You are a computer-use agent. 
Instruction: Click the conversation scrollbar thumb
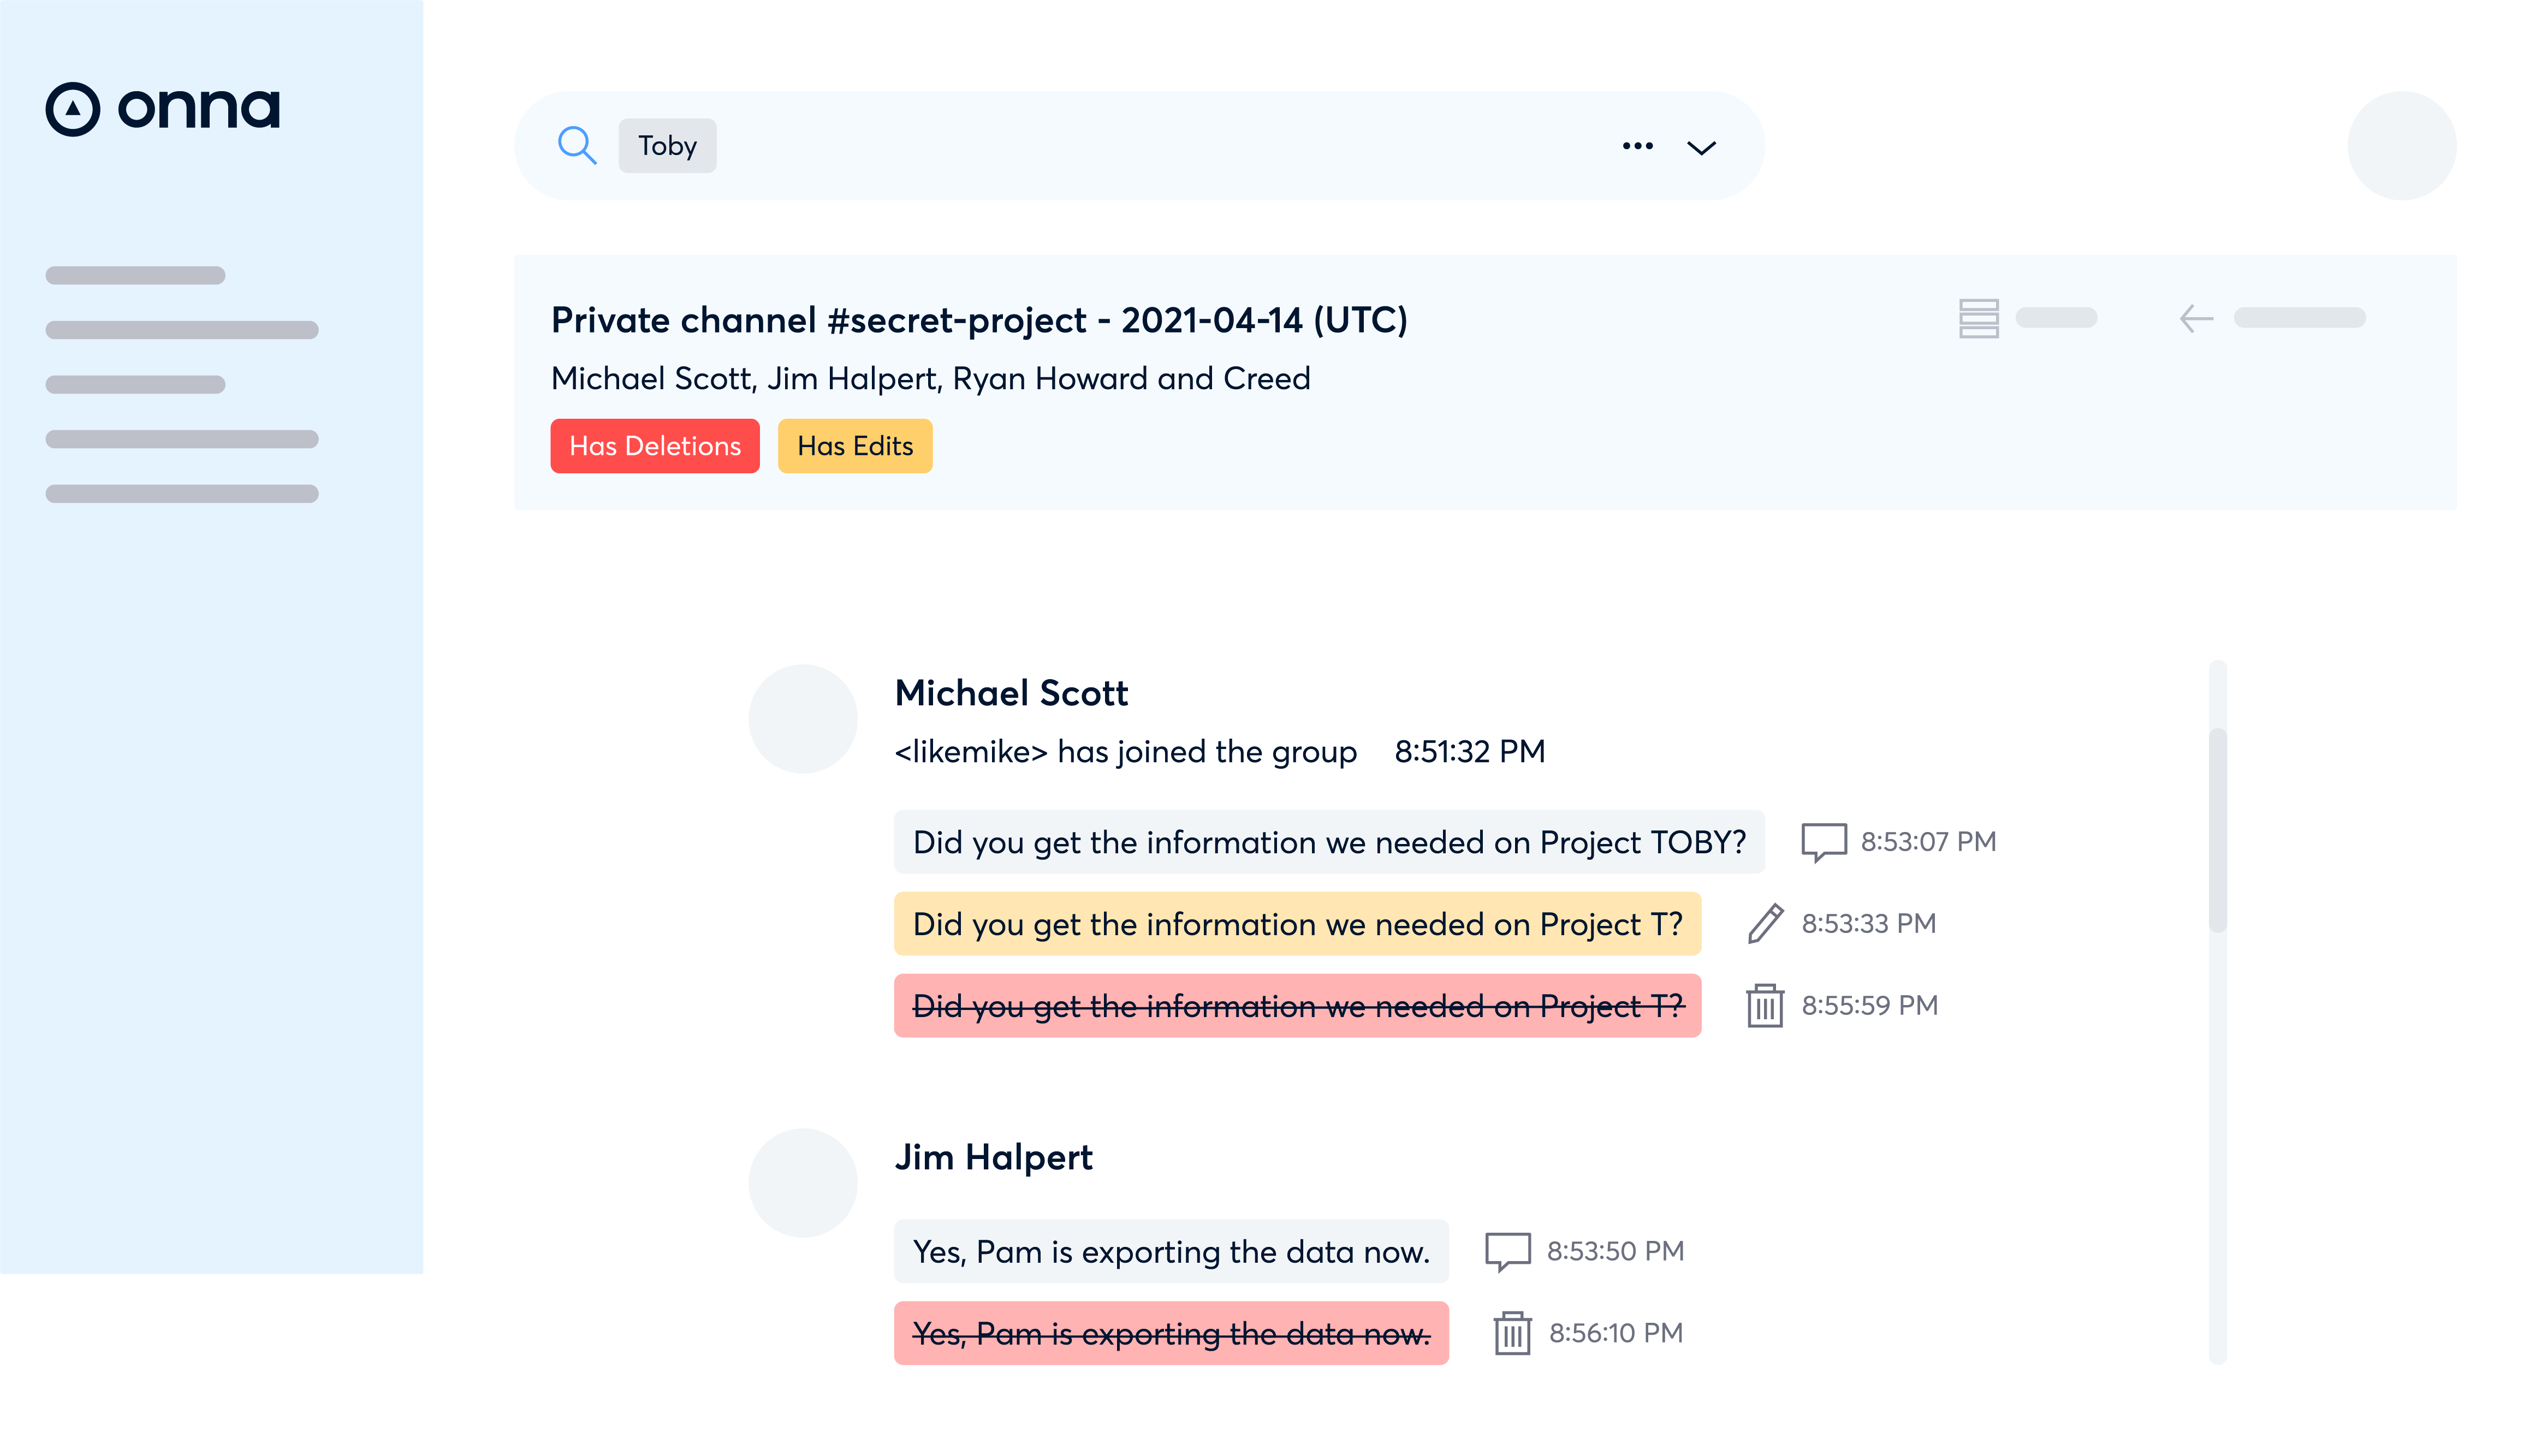point(2217,830)
